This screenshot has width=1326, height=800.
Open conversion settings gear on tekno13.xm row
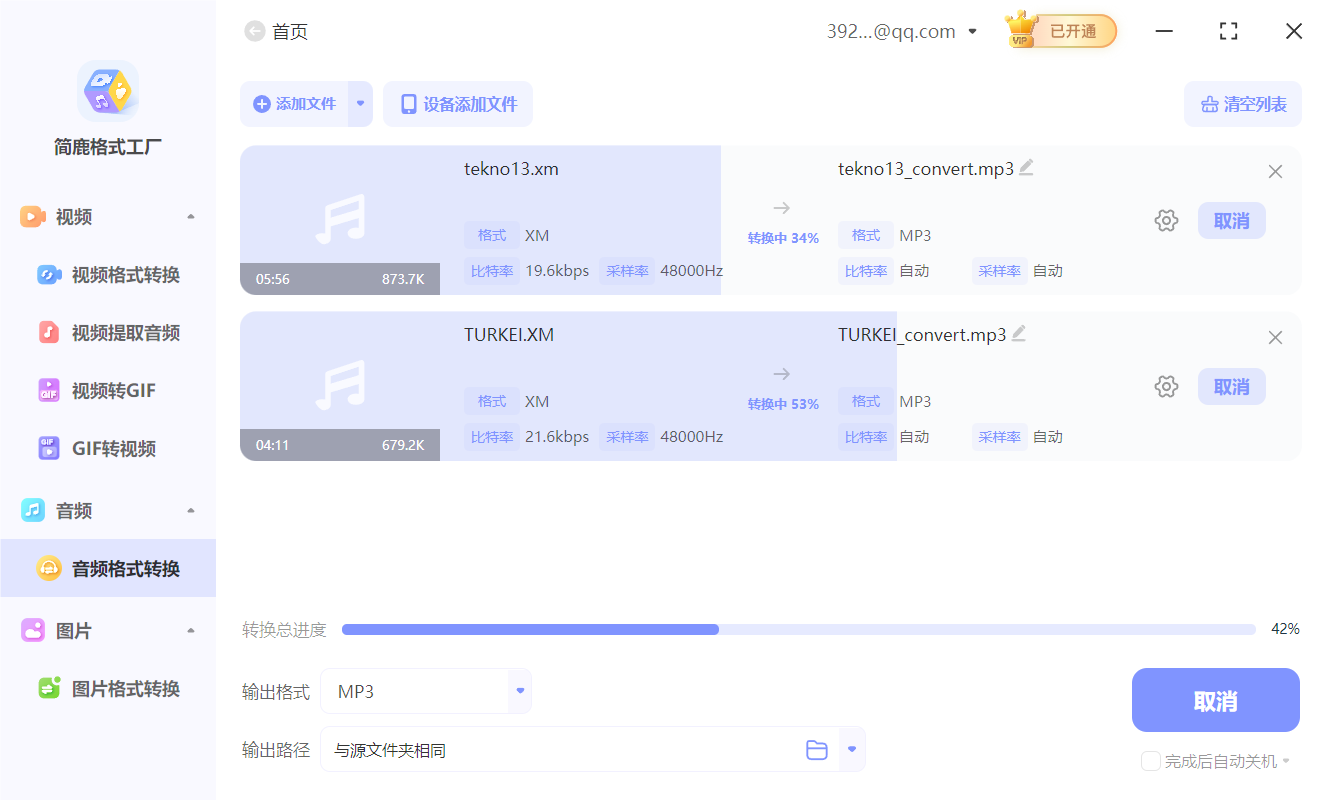pyautogui.click(x=1166, y=220)
